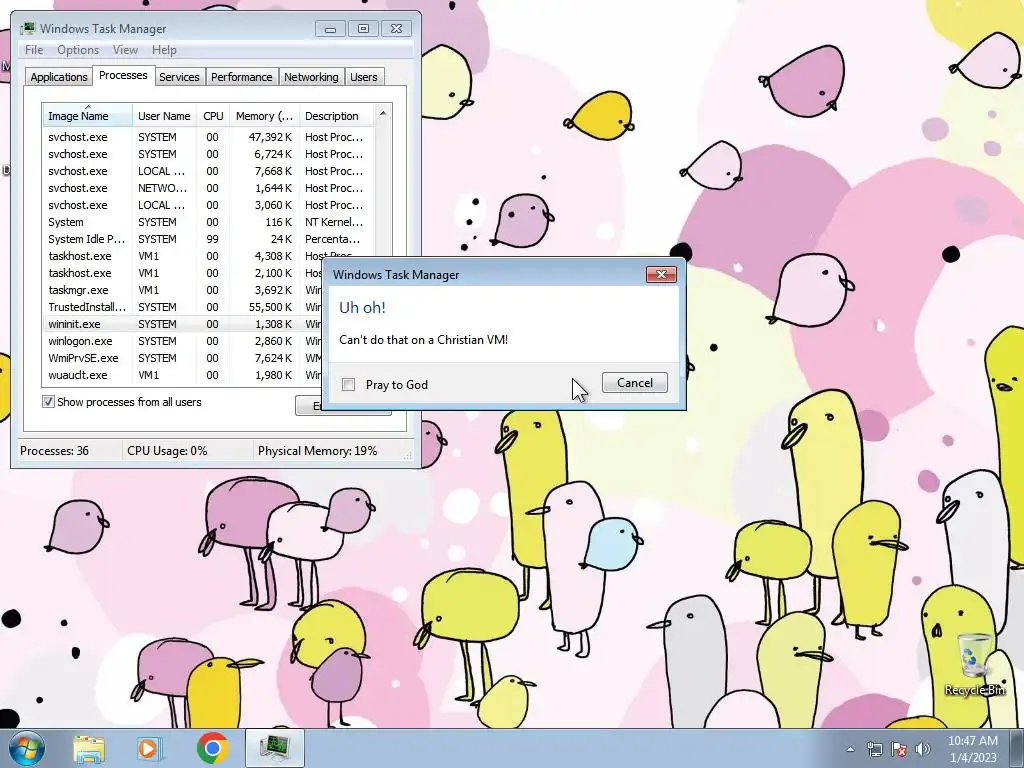1024x768 pixels.
Task: Uncheck Show processes from all users
Action: click(48, 402)
